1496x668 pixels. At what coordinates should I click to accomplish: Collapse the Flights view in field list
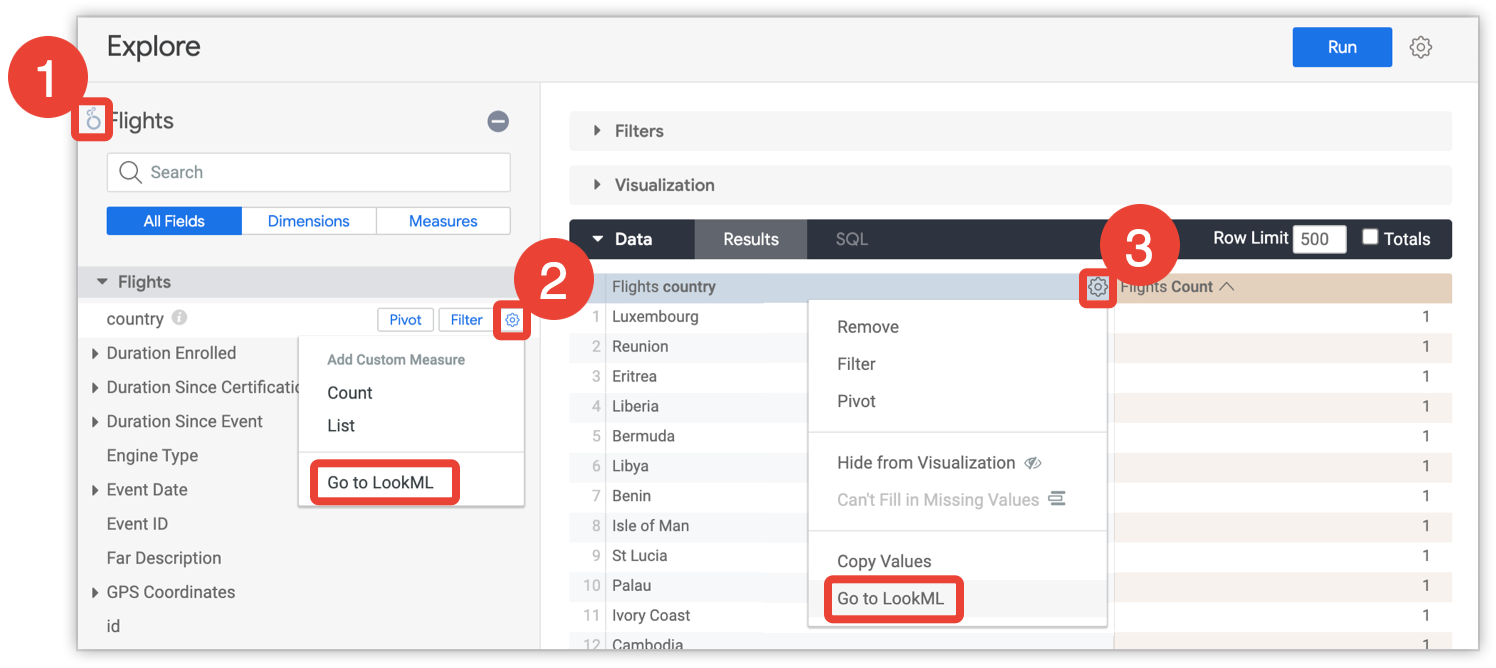pyautogui.click(x=102, y=282)
